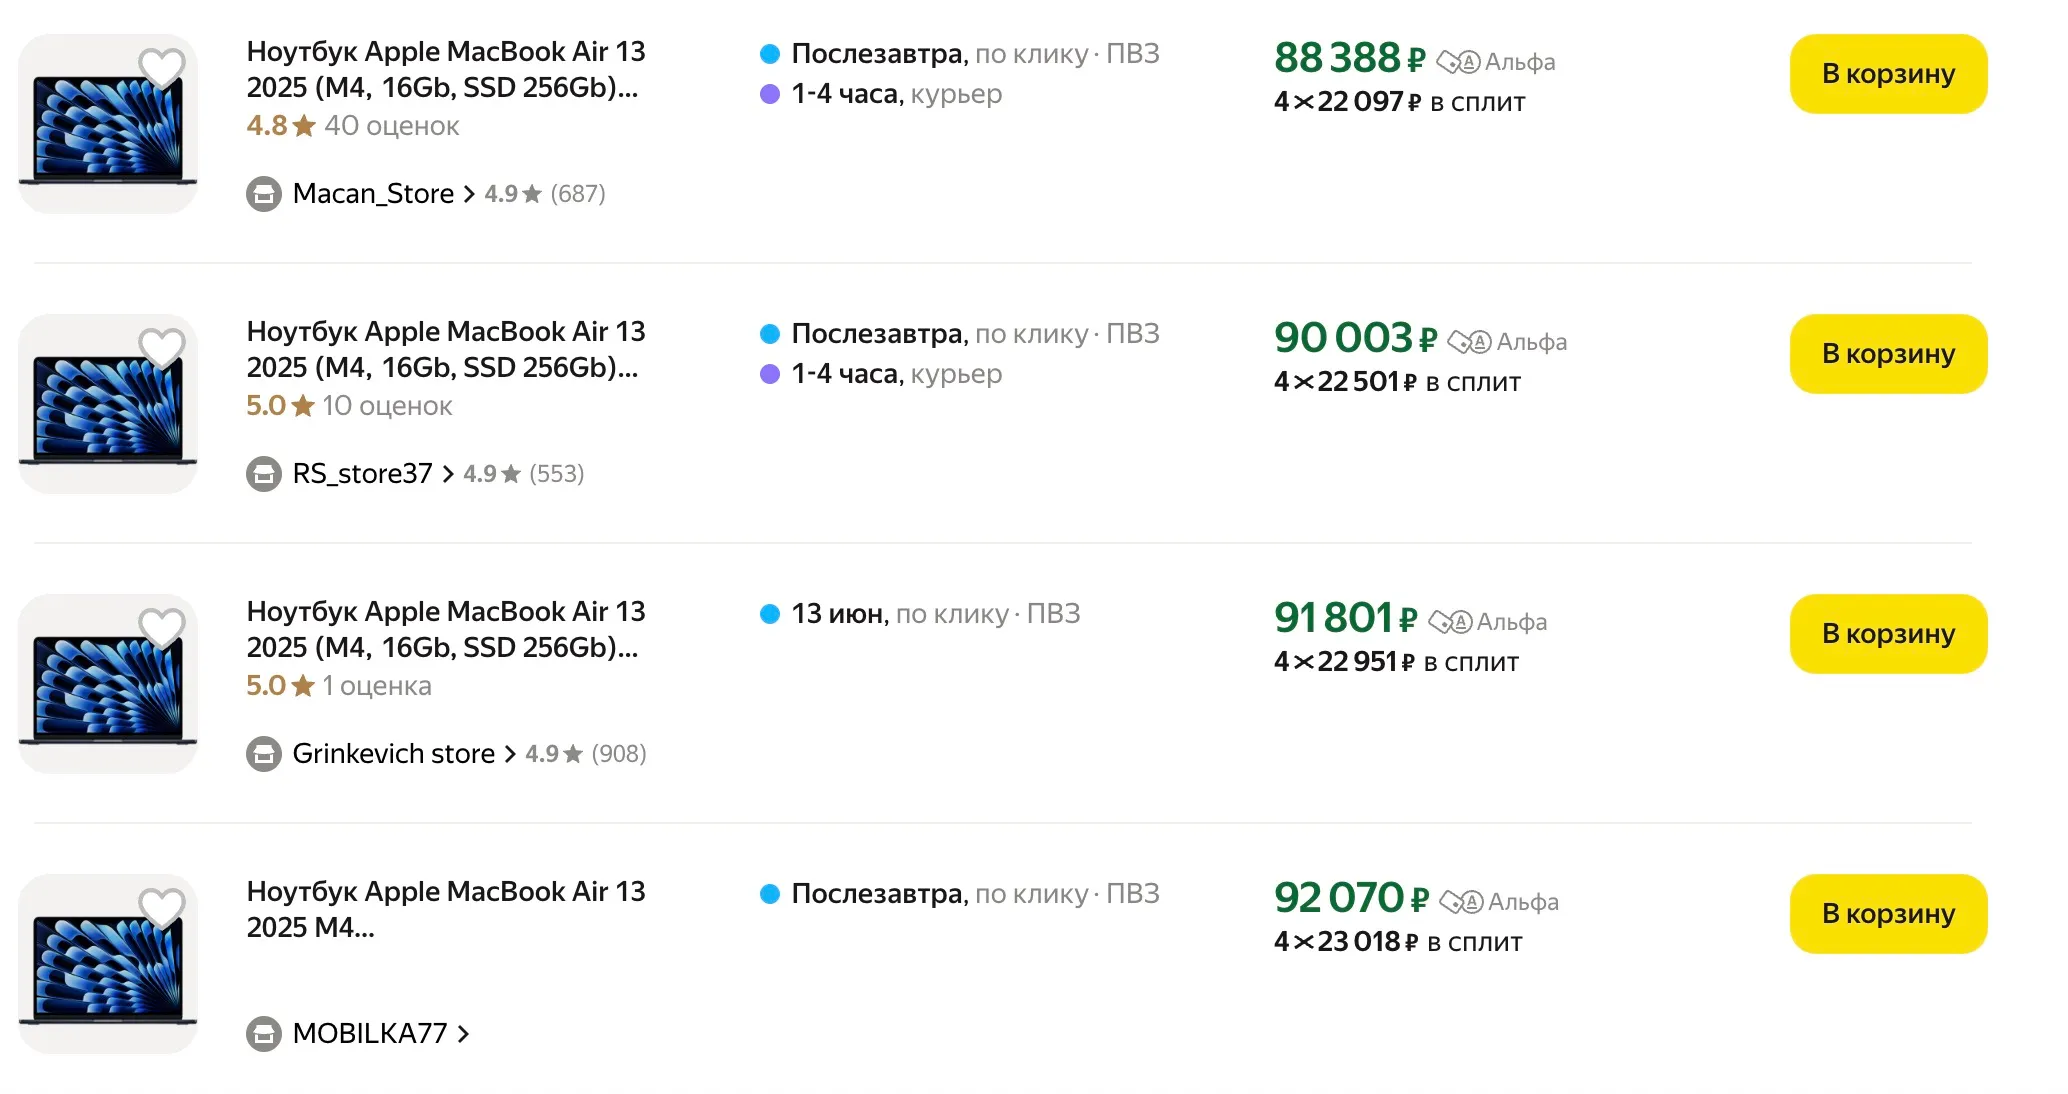This screenshot has height=1094, width=2068.
Task: Click heart icon on MOBILKA77 listing
Action: [161, 907]
